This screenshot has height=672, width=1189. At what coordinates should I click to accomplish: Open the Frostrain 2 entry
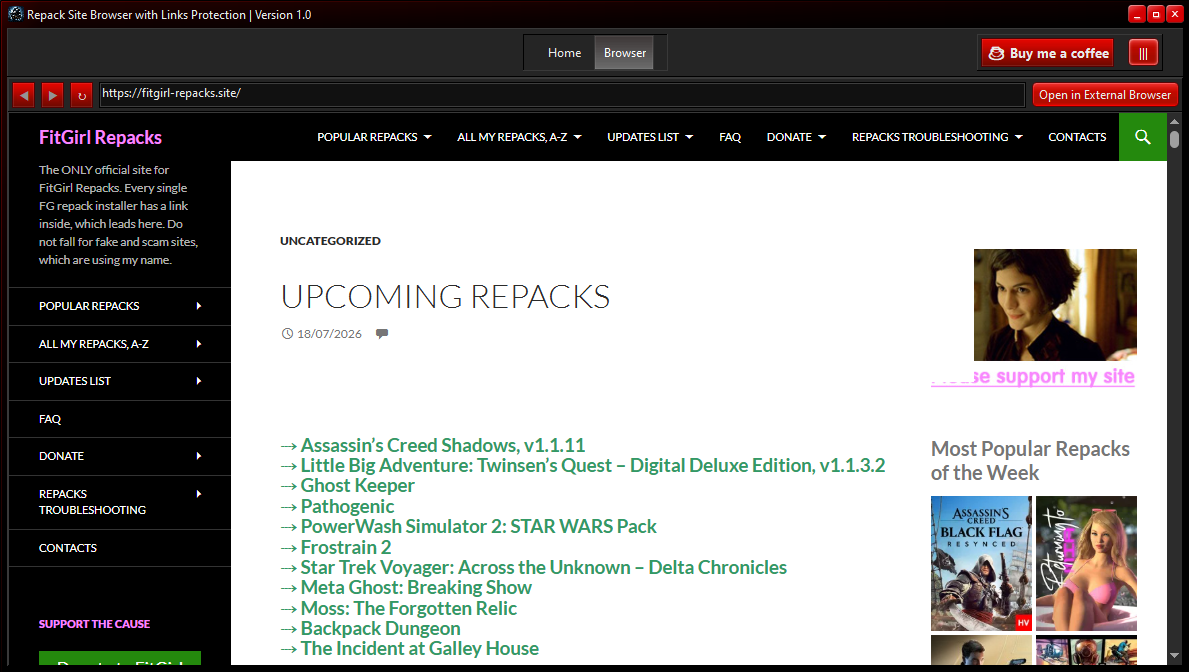346,548
